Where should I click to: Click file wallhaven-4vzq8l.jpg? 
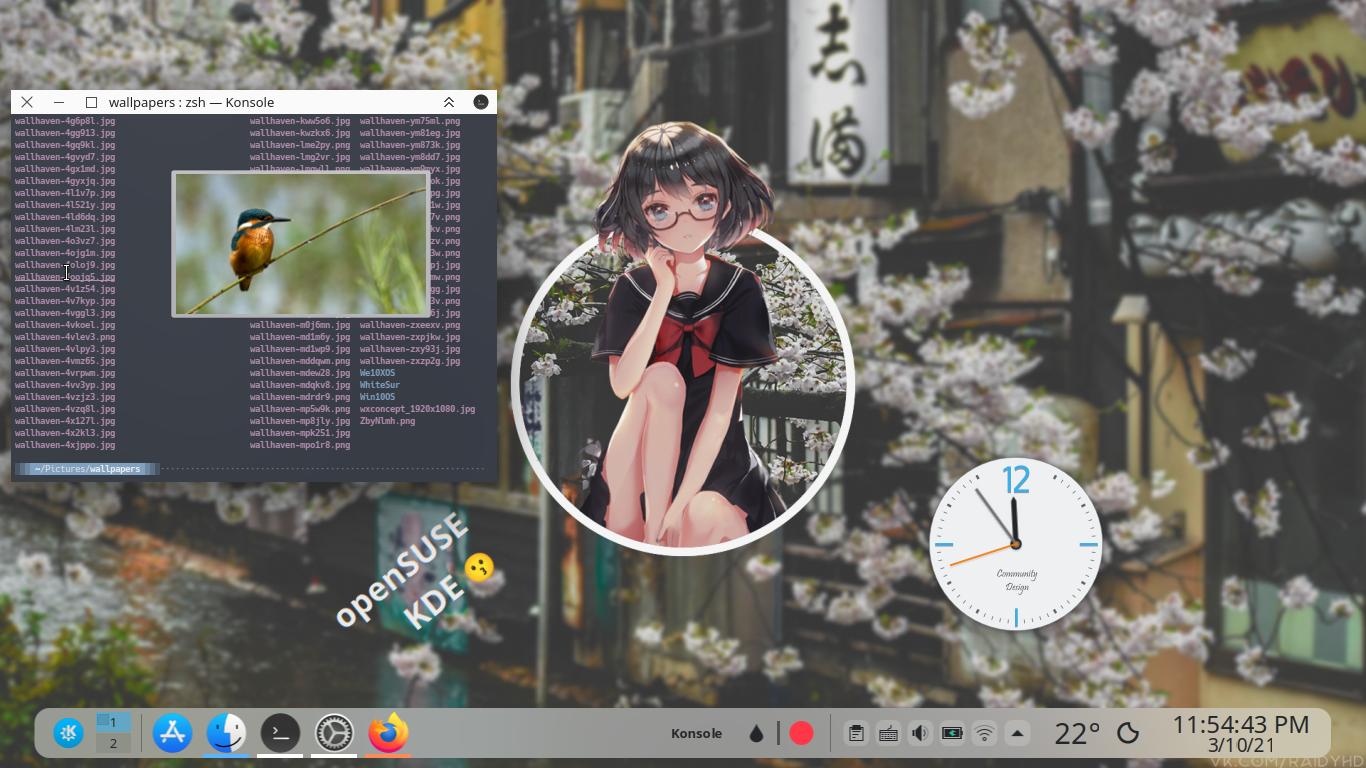65,409
